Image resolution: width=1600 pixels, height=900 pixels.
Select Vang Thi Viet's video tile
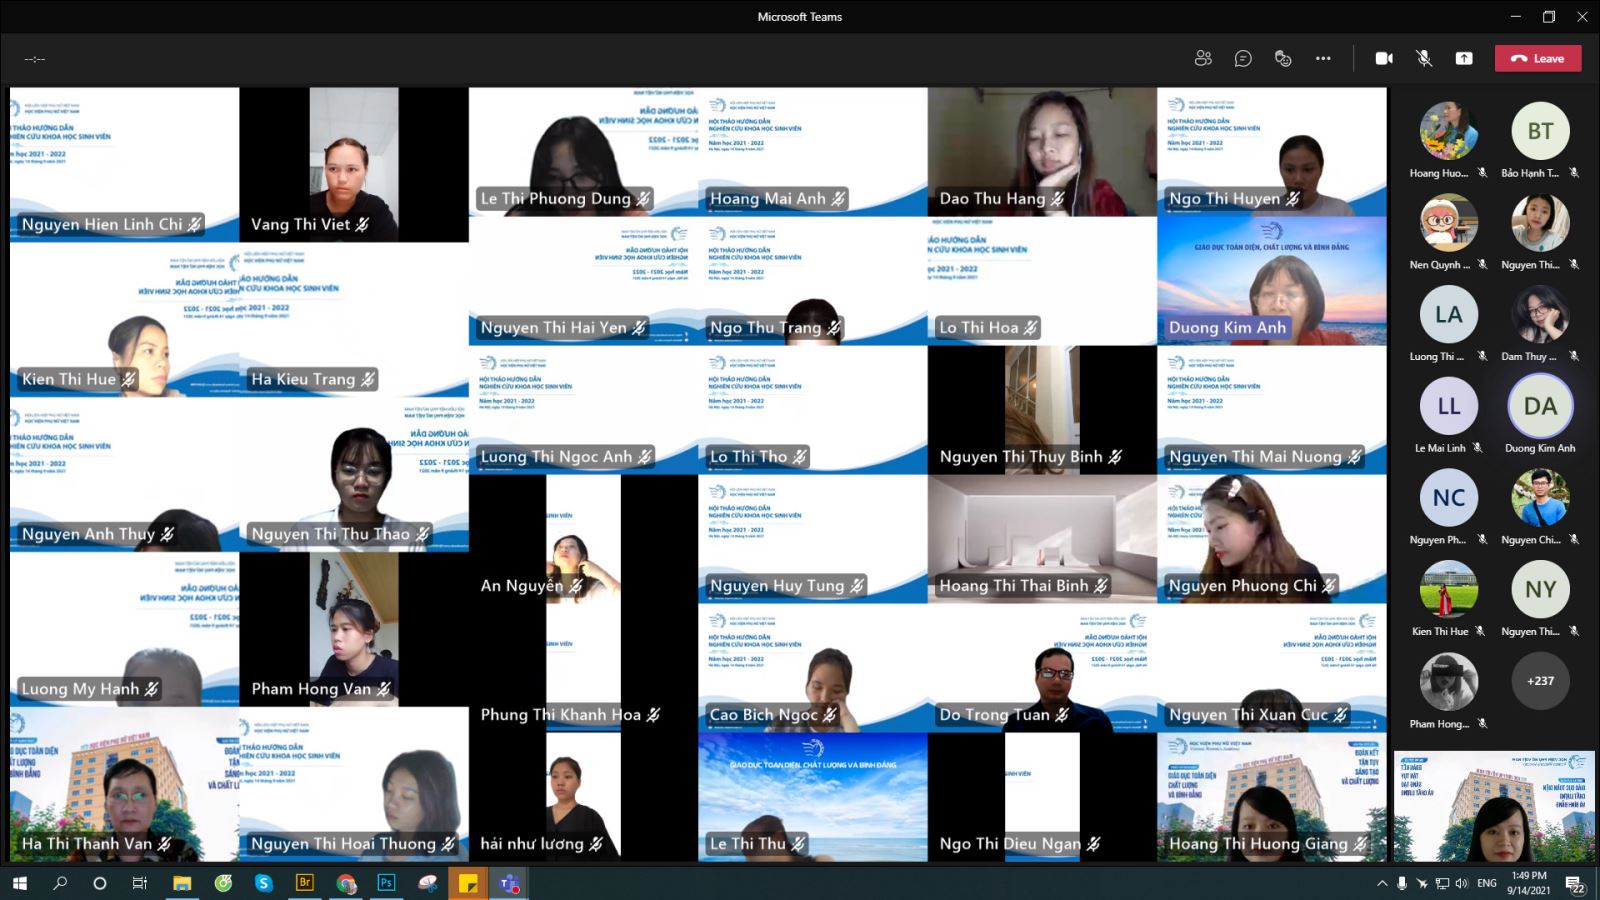pyautogui.click(x=354, y=164)
